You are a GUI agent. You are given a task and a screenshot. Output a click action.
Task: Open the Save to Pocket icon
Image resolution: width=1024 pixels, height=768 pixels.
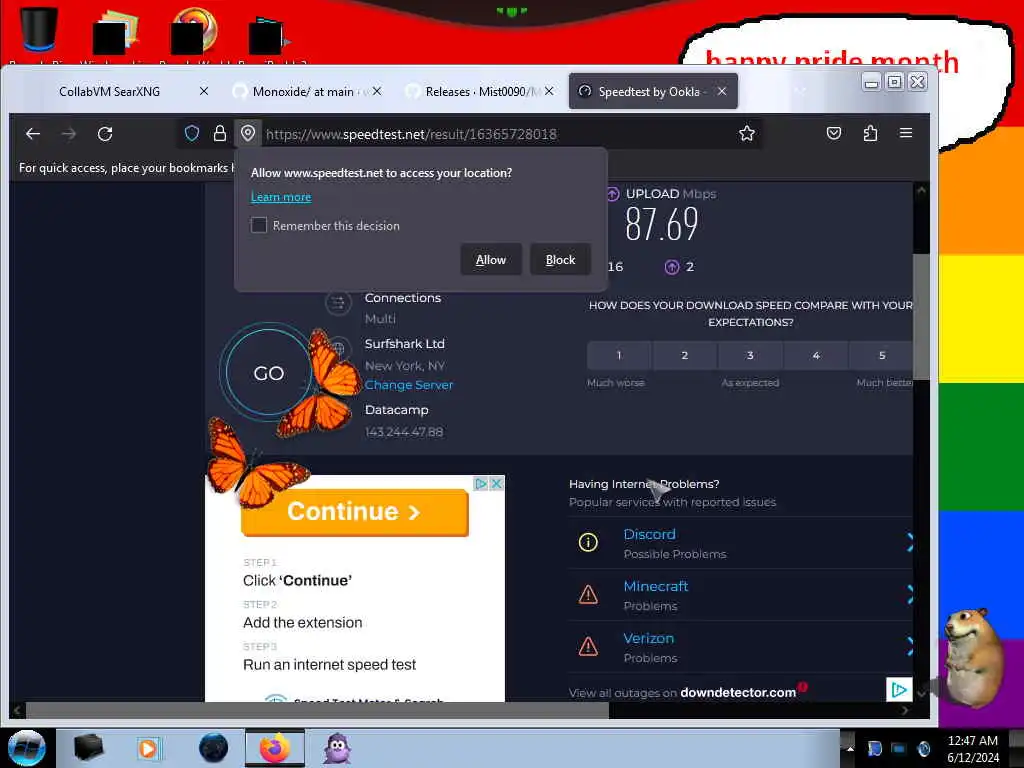[834, 133]
